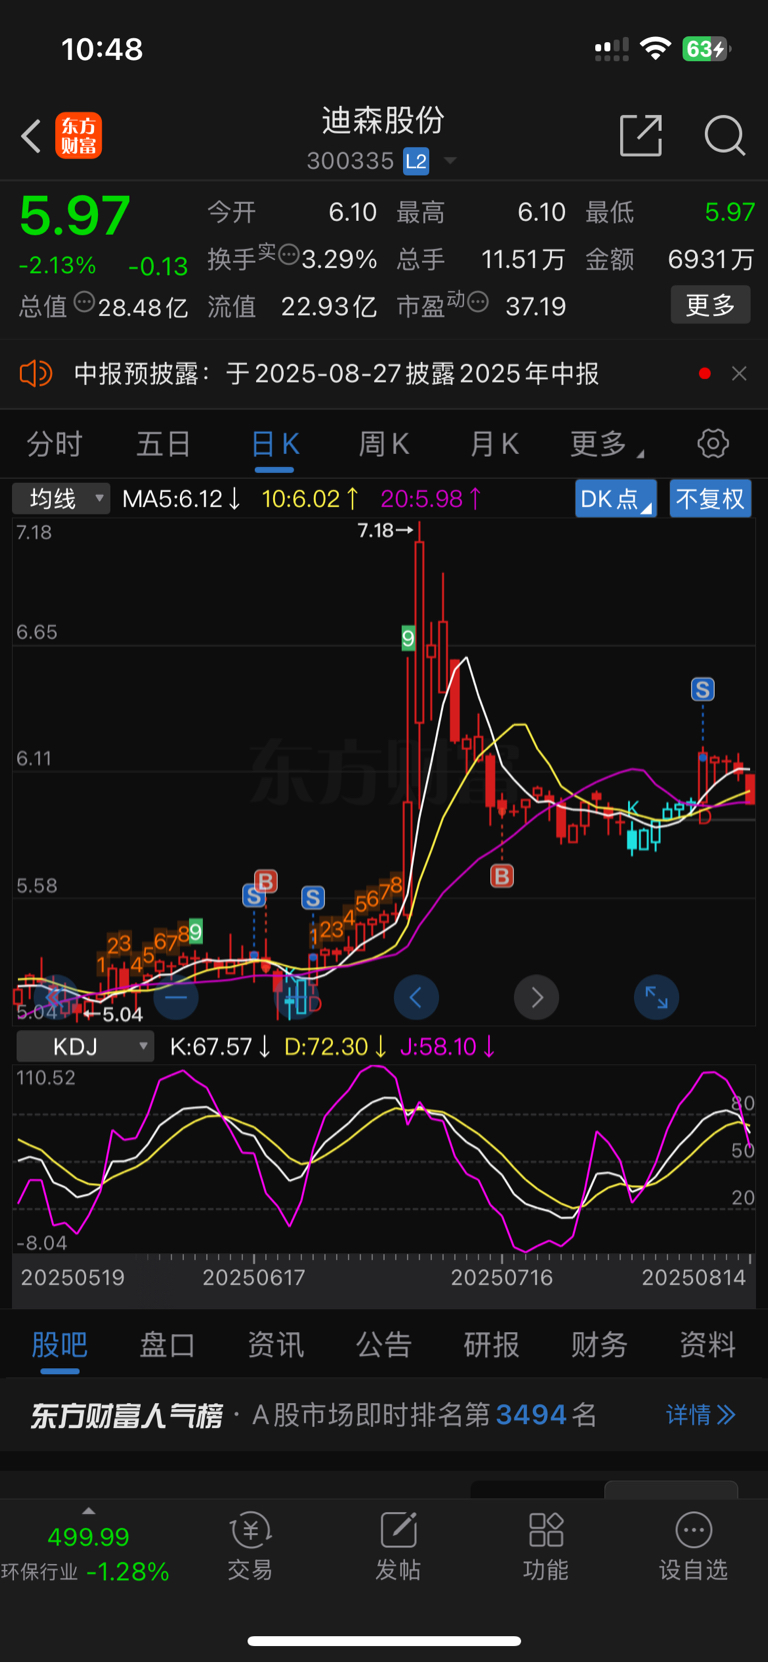Tap the share export icon
Screen dimensions: 768x1663
(x=641, y=135)
